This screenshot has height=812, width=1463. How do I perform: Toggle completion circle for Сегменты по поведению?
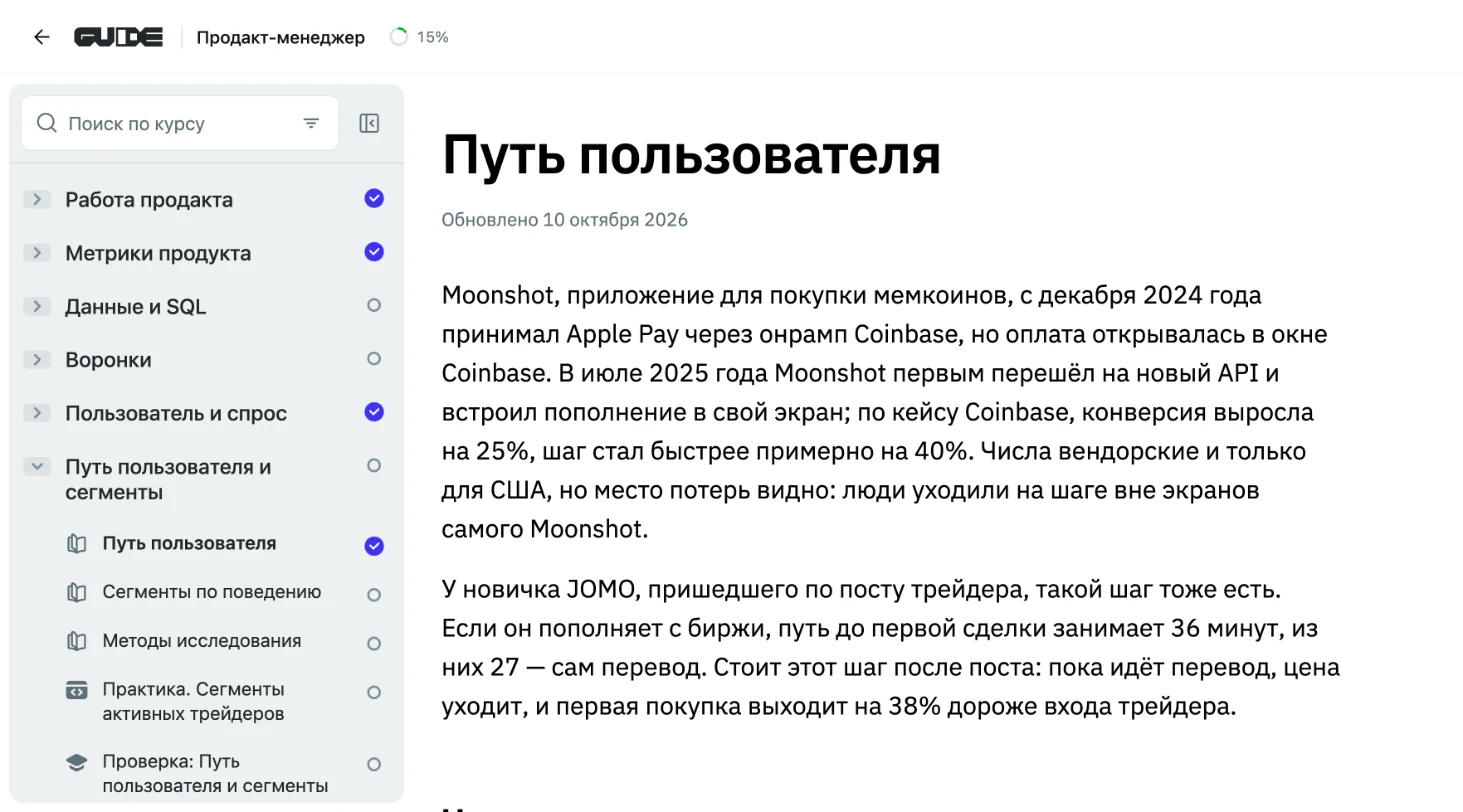point(374,595)
